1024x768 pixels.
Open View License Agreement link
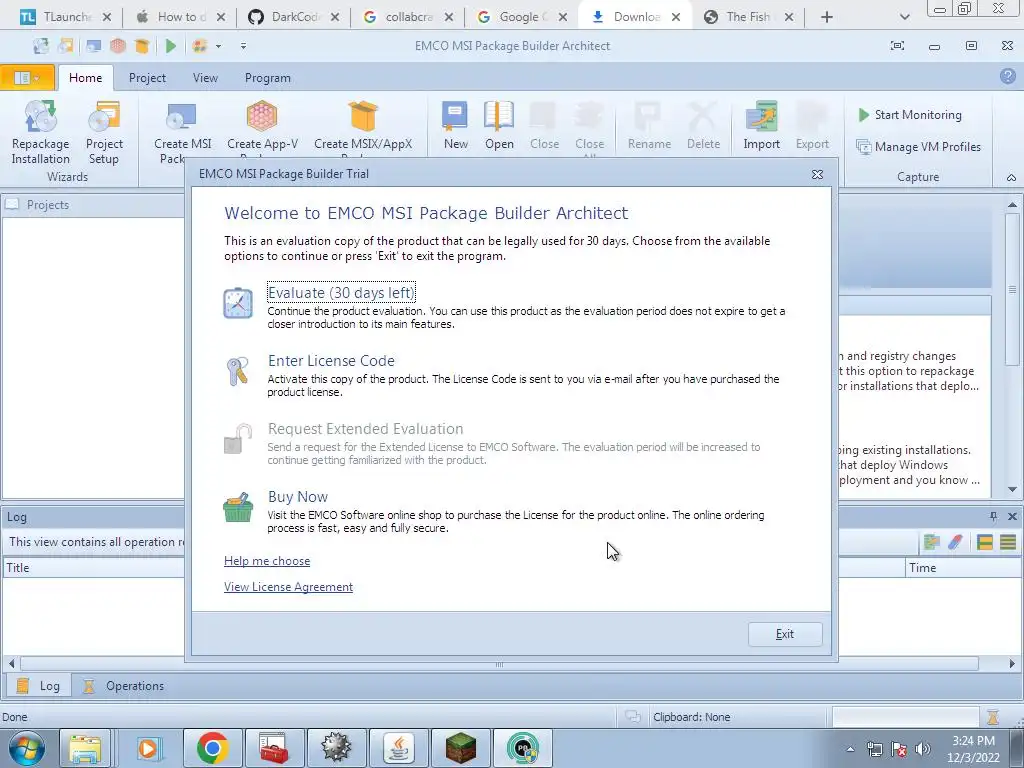point(288,586)
